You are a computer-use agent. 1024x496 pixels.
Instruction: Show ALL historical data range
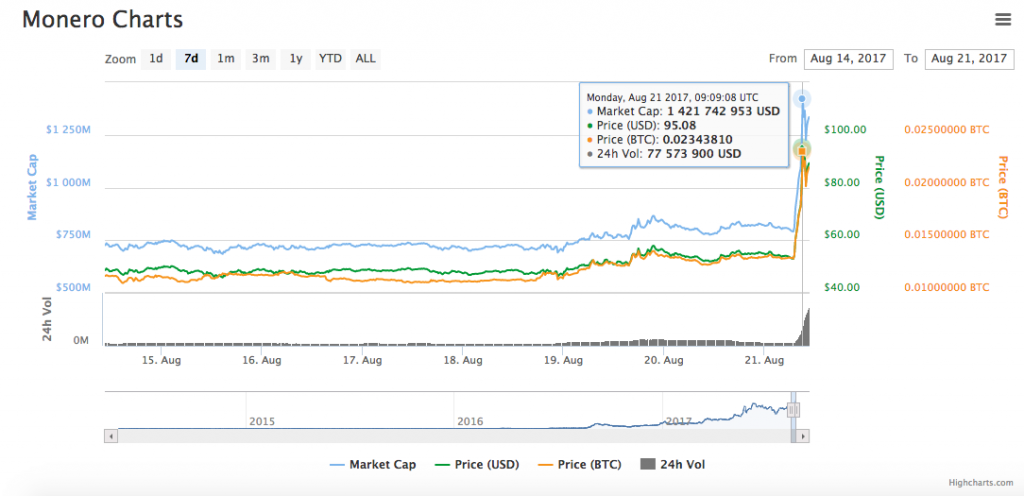(x=366, y=59)
